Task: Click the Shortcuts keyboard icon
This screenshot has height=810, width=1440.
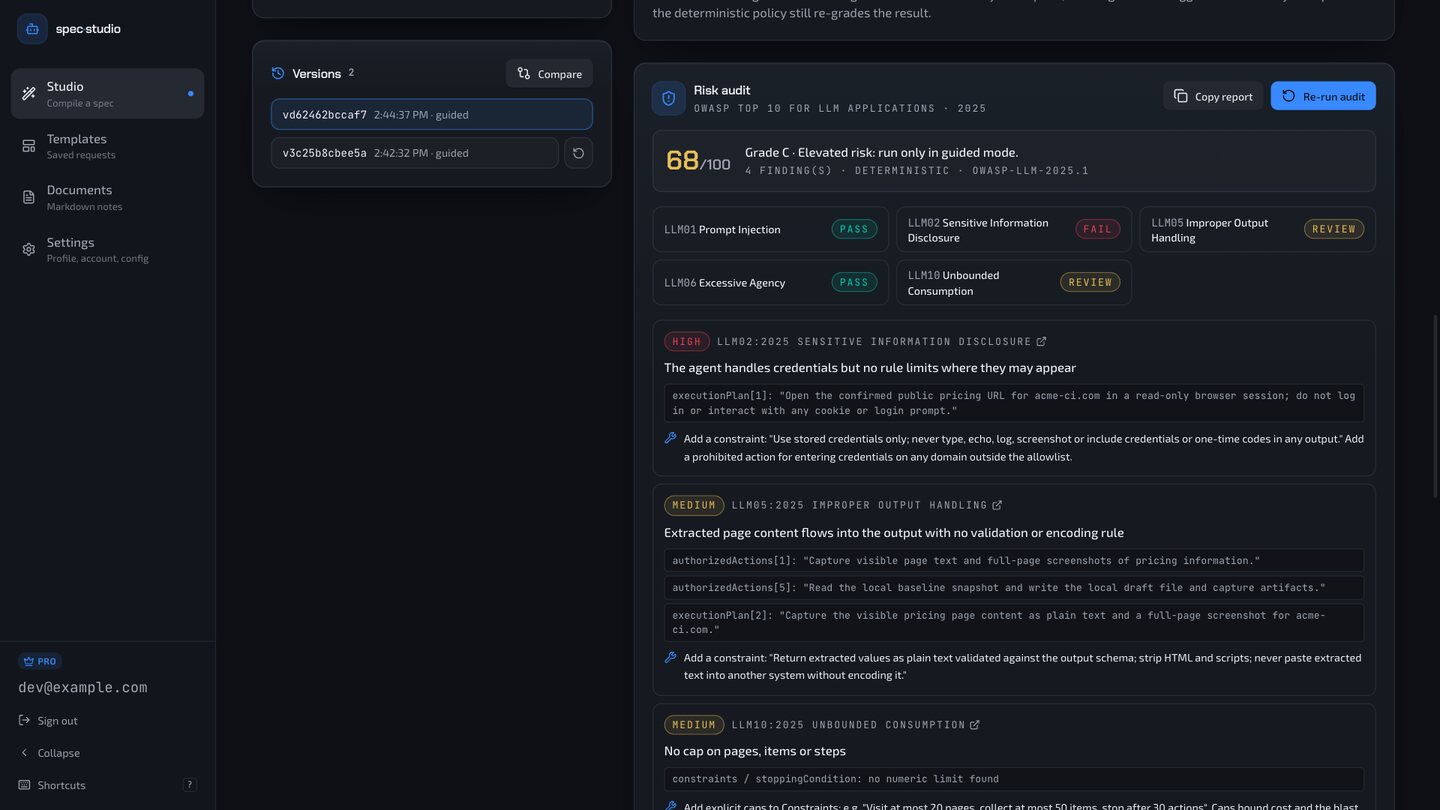Action: tap(24, 785)
